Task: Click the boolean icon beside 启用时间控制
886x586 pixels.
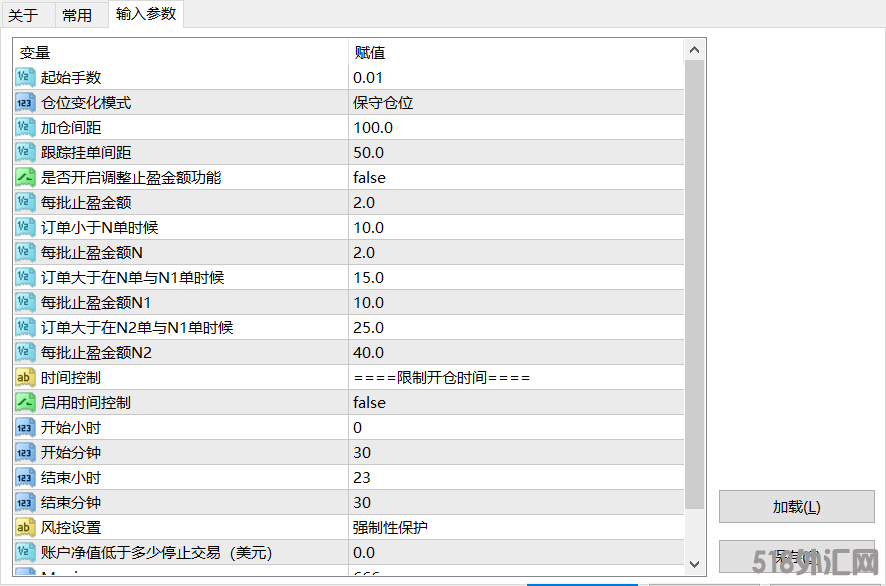Action: pyautogui.click(x=26, y=403)
